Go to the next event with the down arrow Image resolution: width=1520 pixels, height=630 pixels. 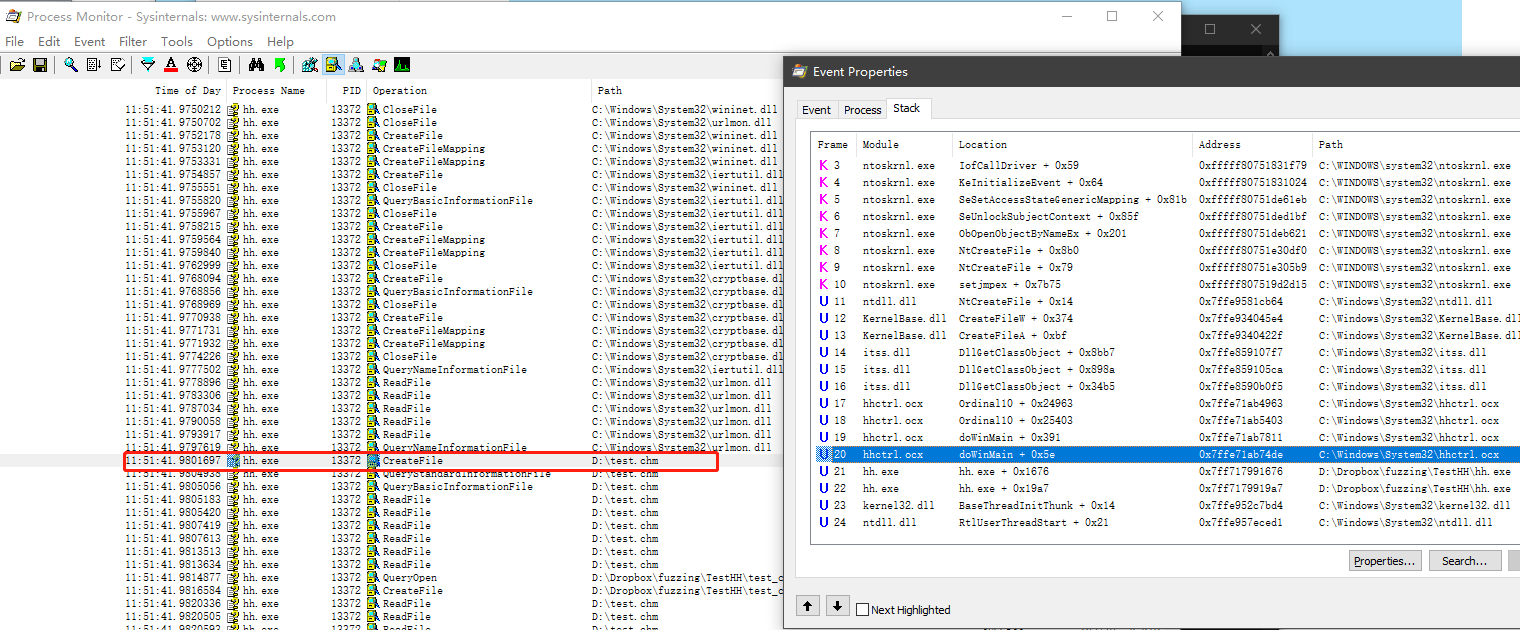pyautogui.click(x=838, y=606)
